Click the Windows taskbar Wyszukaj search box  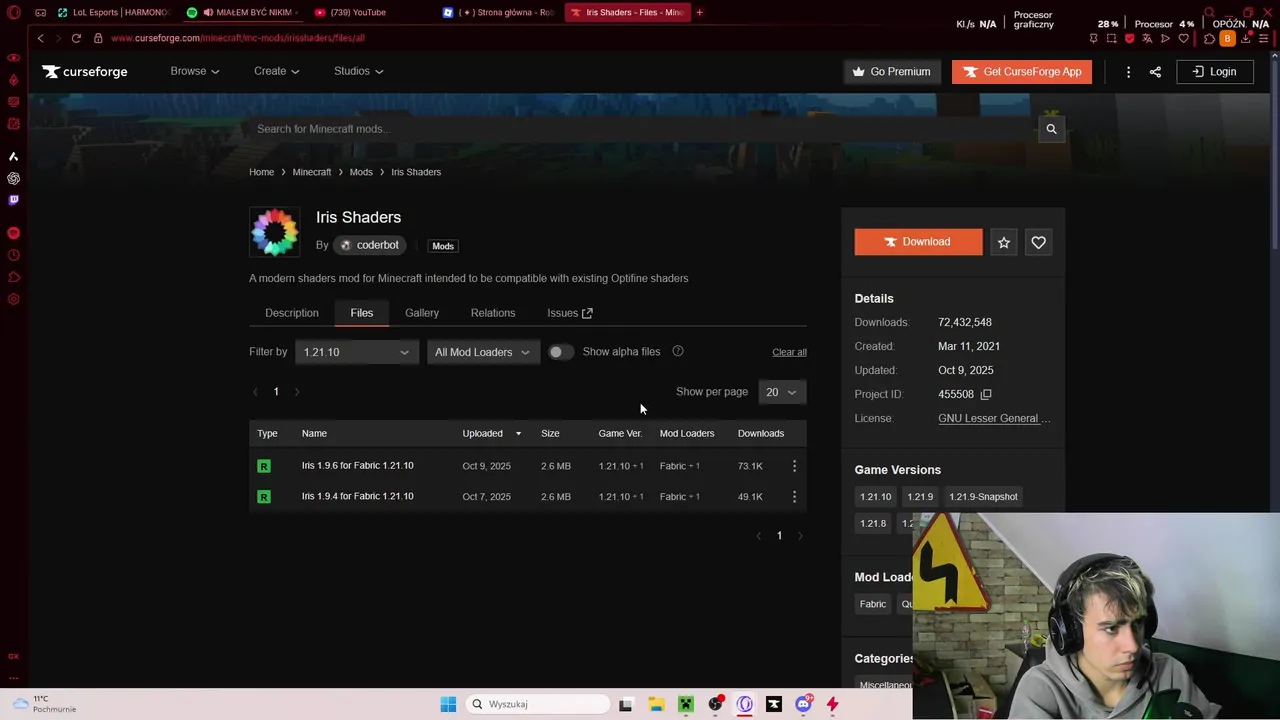(538, 704)
